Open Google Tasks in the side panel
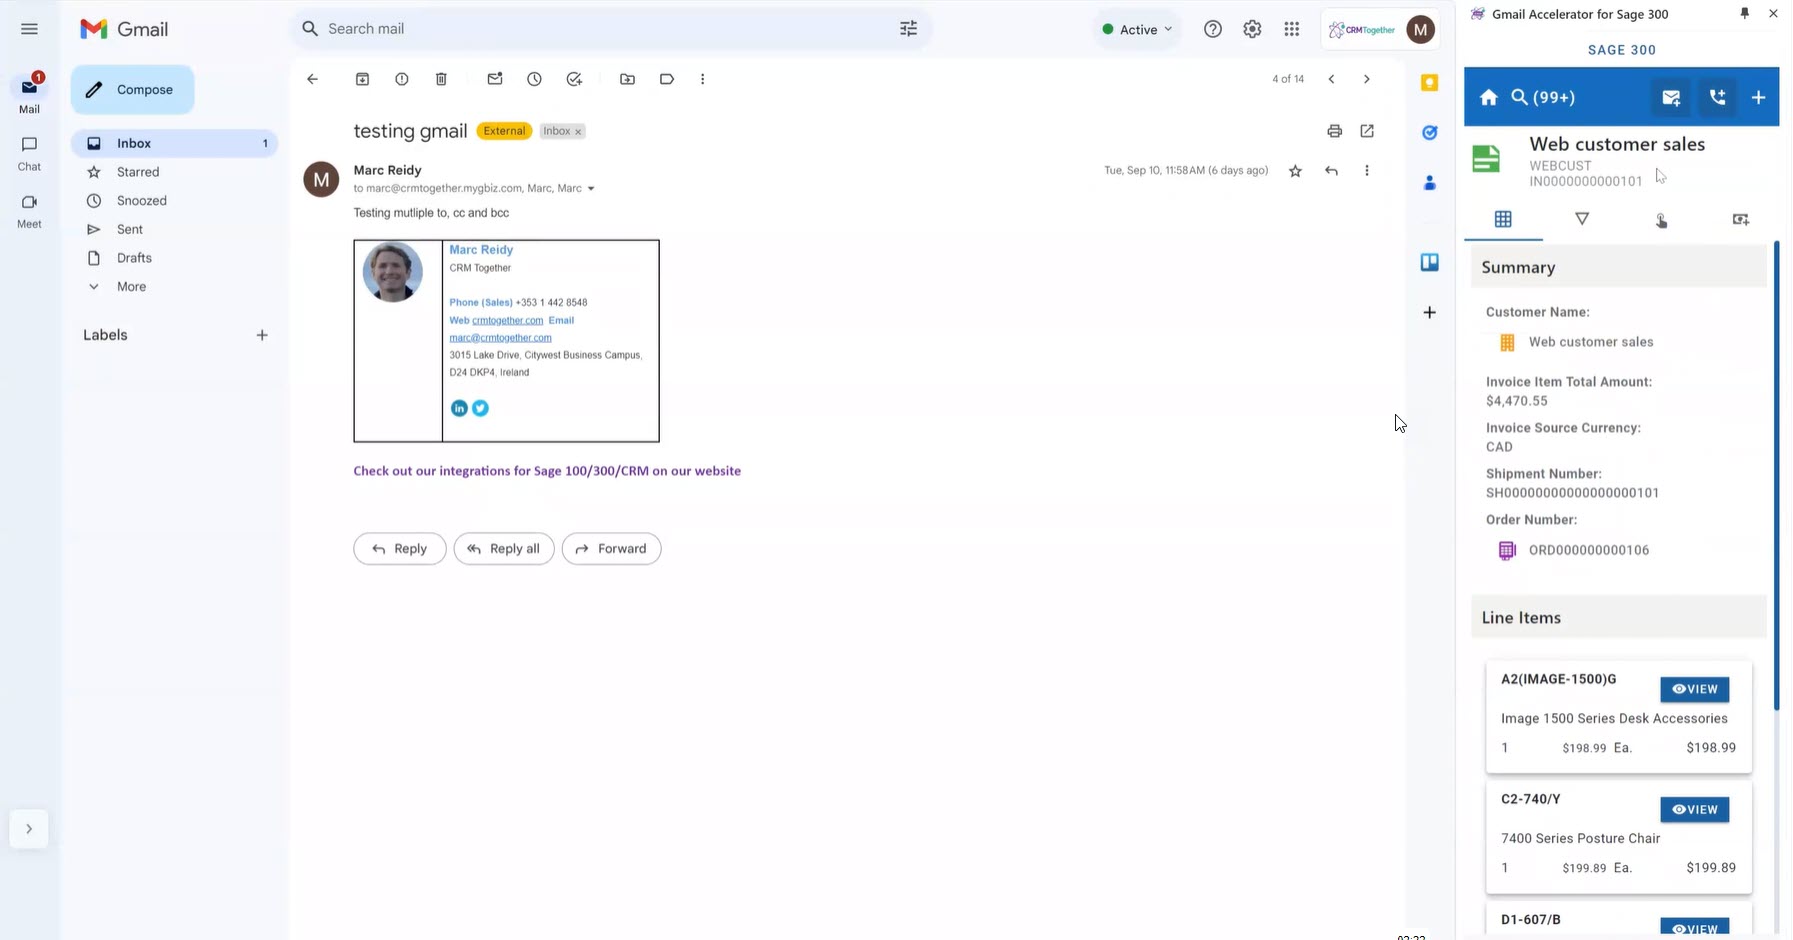This screenshot has width=1793, height=940. point(1430,132)
